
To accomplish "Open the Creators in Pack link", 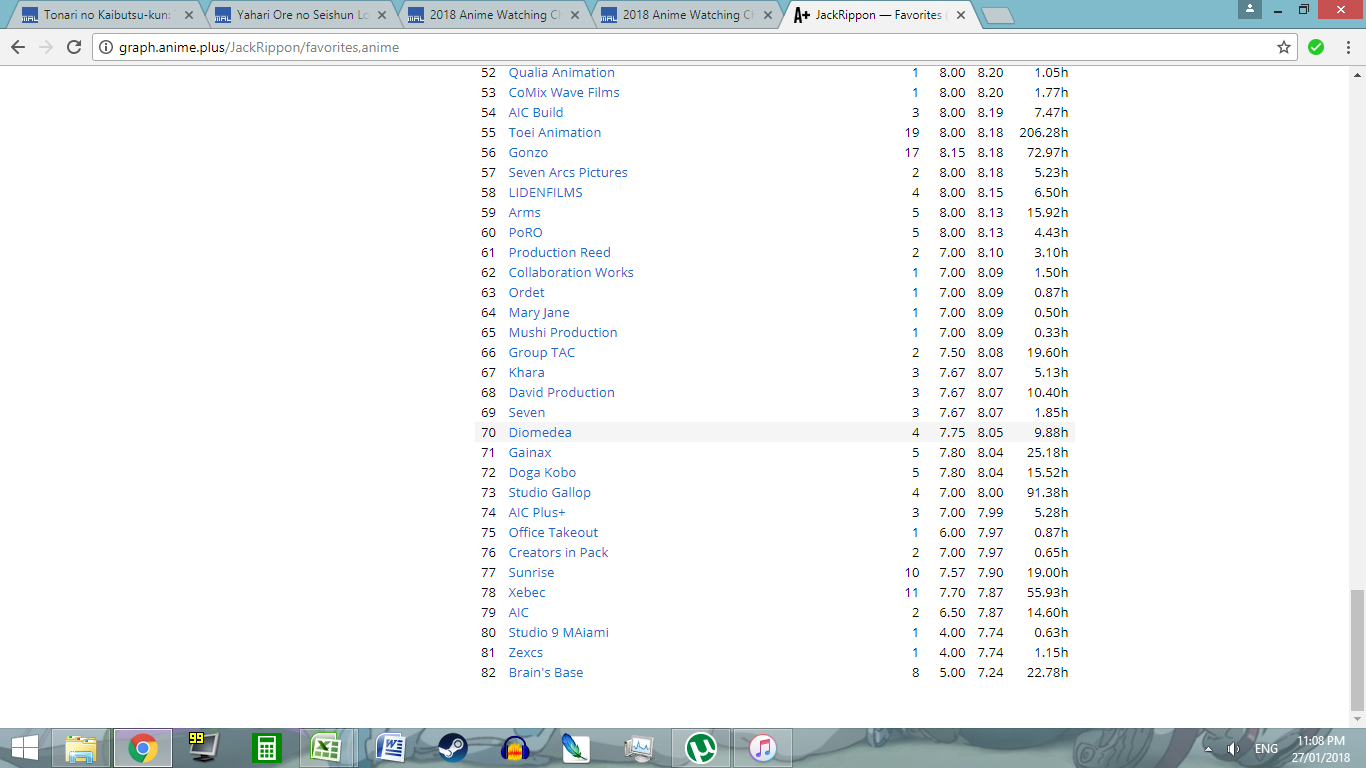I will [558, 552].
